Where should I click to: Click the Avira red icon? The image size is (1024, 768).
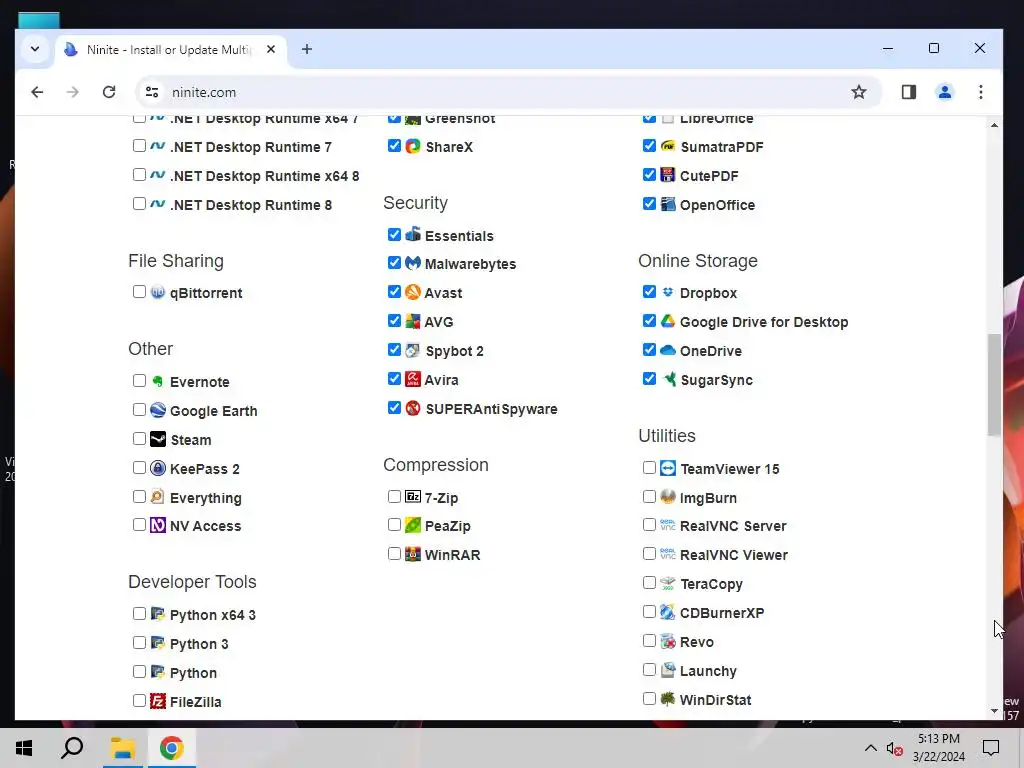413,379
